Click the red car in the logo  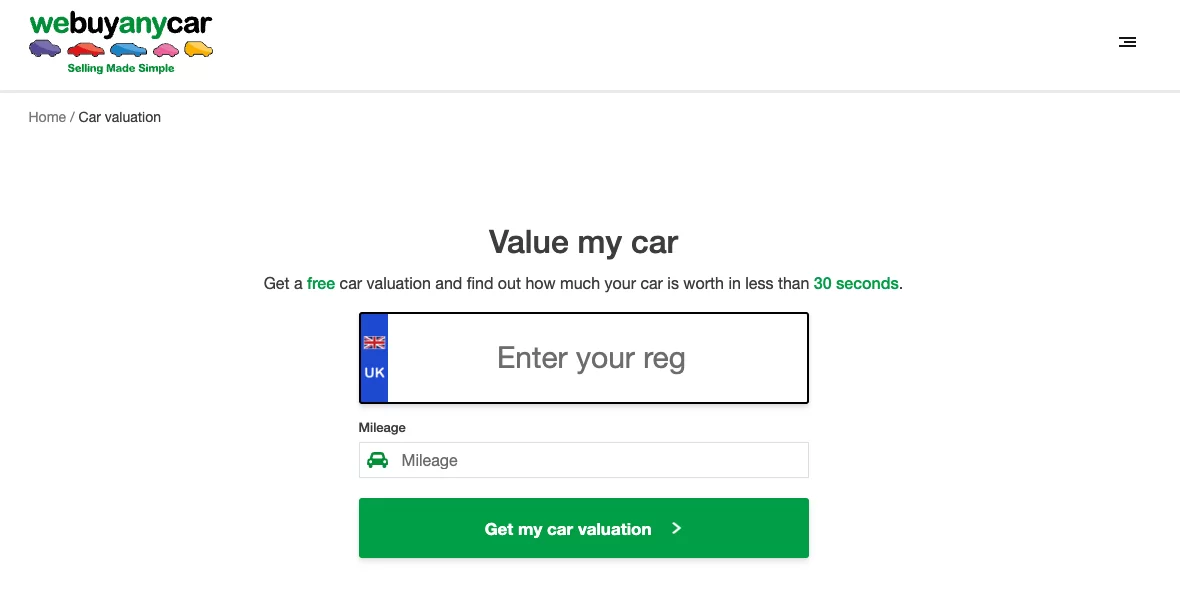(x=87, y=49)
